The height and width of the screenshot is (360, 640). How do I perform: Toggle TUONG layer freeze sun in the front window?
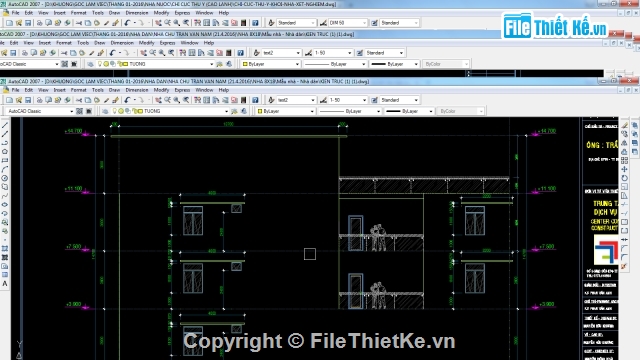[121, 111]
